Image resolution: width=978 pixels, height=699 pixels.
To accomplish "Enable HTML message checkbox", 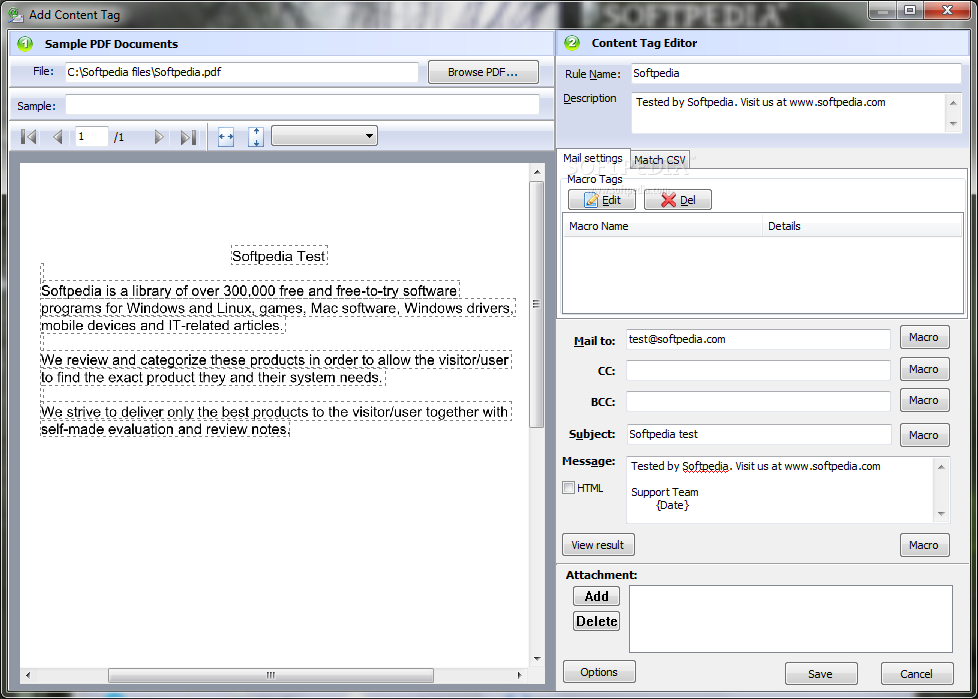I will (568, 488).
